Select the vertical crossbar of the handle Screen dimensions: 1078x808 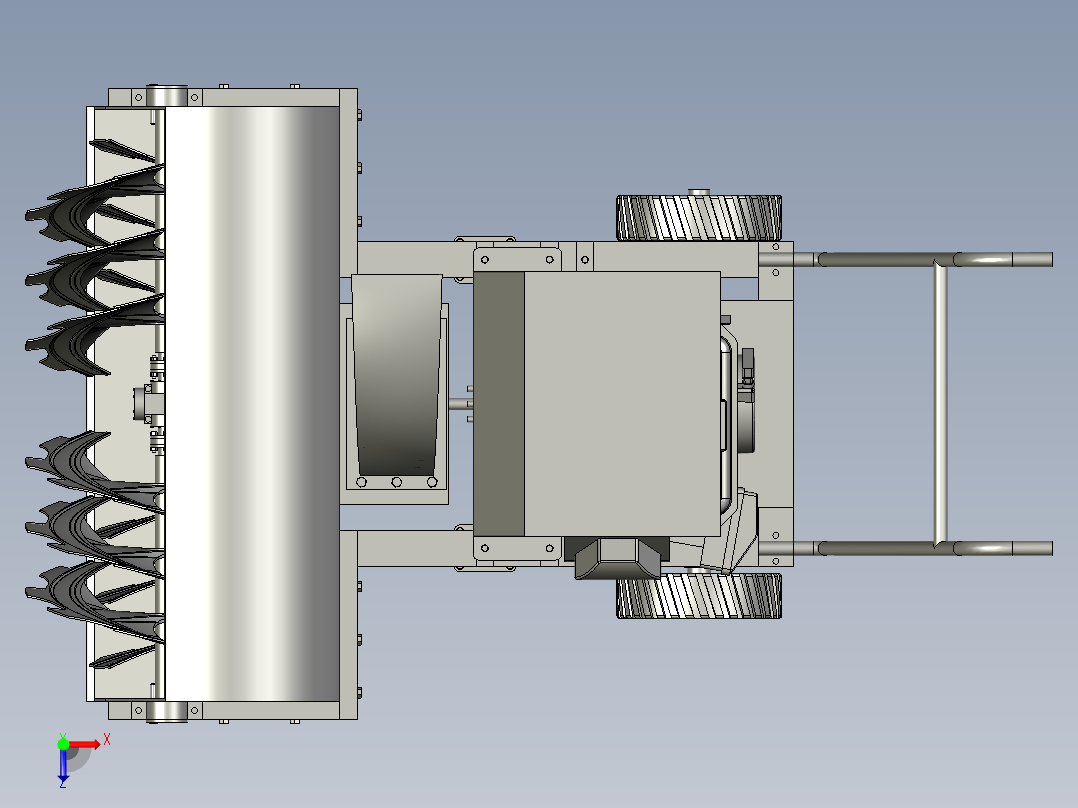(940, 404)
